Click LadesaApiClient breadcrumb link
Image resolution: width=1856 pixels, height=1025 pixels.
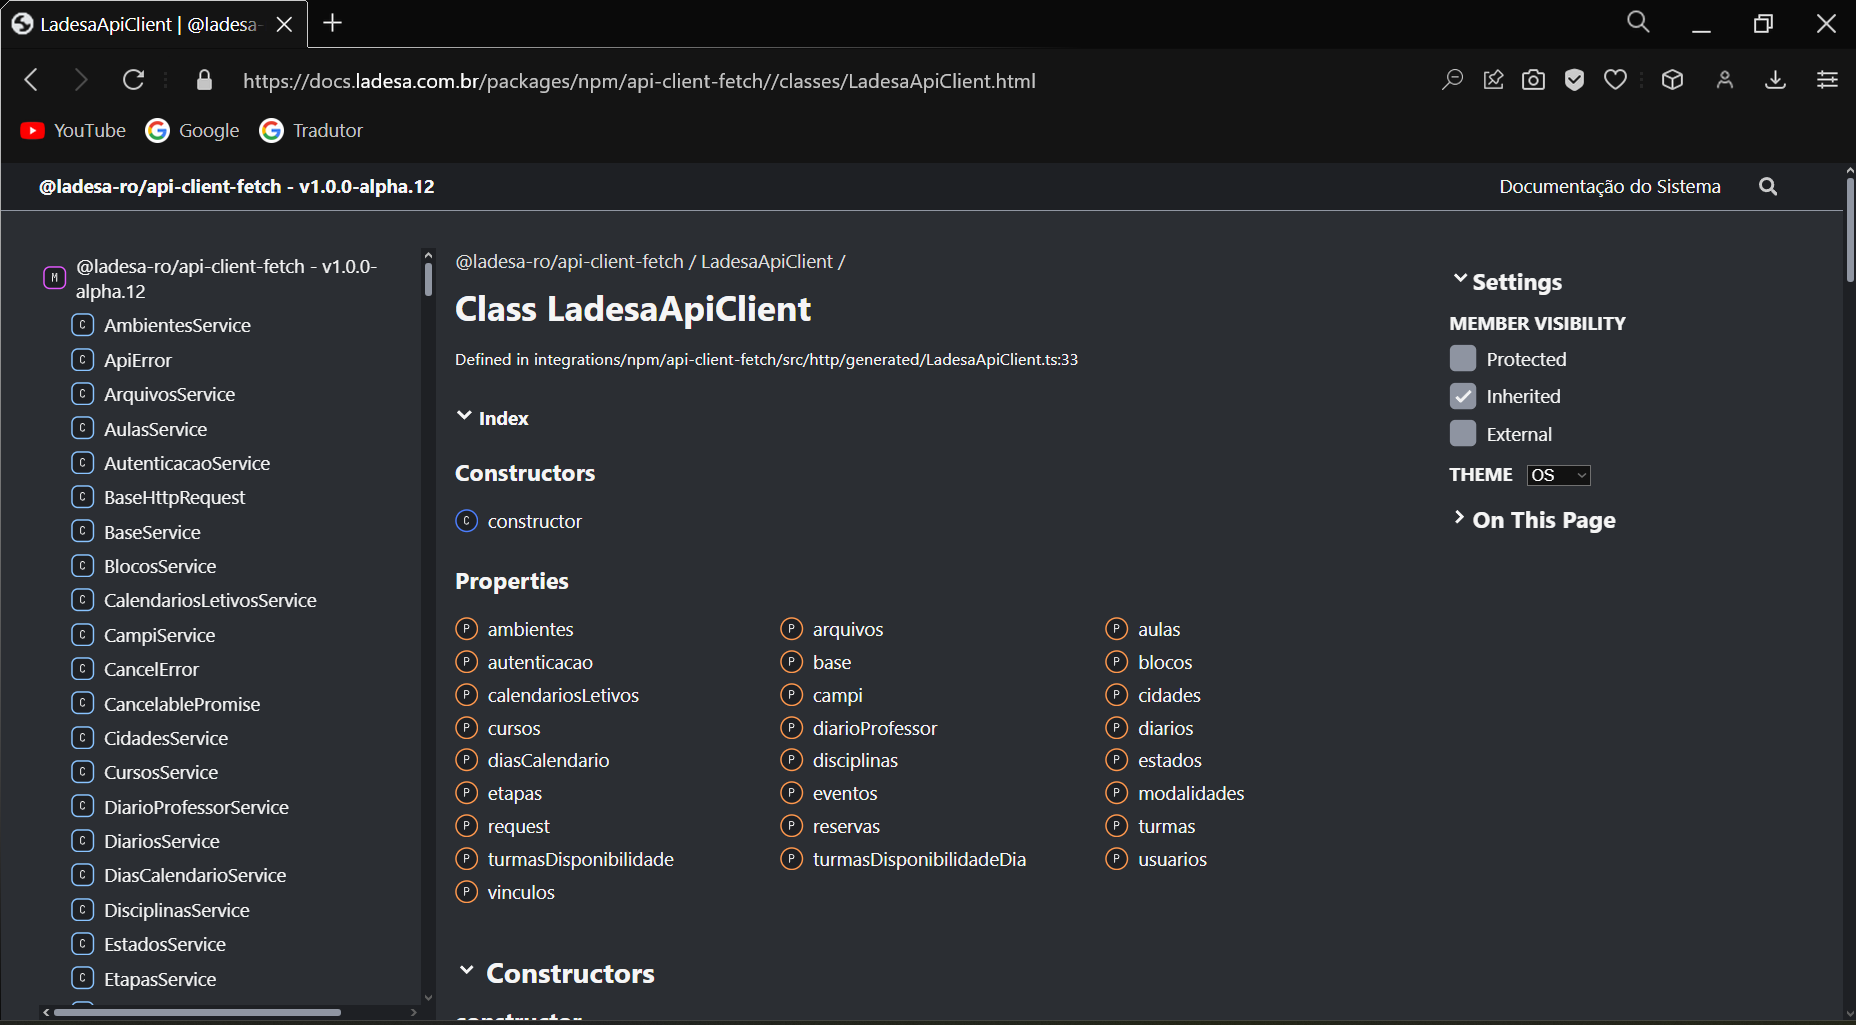[766, 262]
